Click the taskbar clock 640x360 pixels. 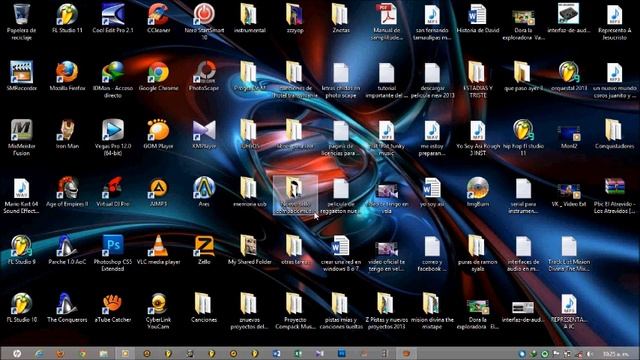(x=616, y=353)
